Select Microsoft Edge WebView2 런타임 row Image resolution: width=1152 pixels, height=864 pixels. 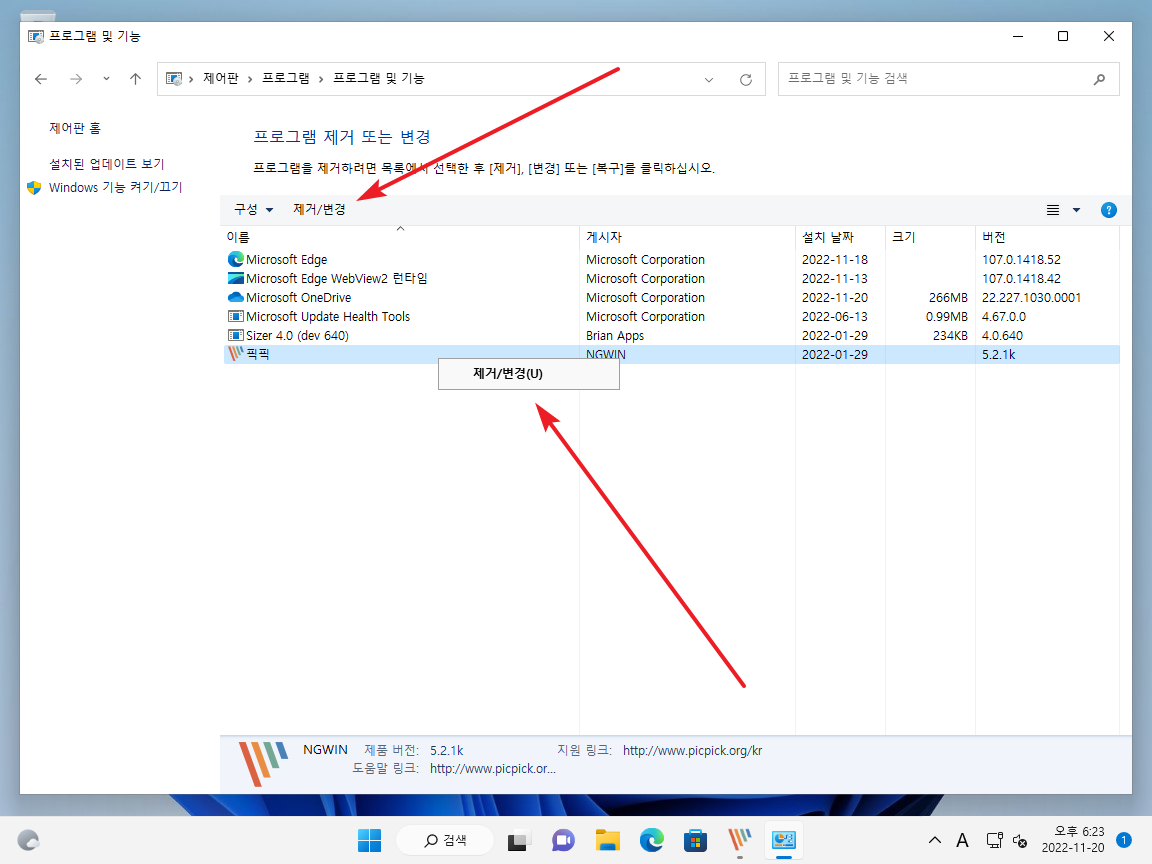671,278
